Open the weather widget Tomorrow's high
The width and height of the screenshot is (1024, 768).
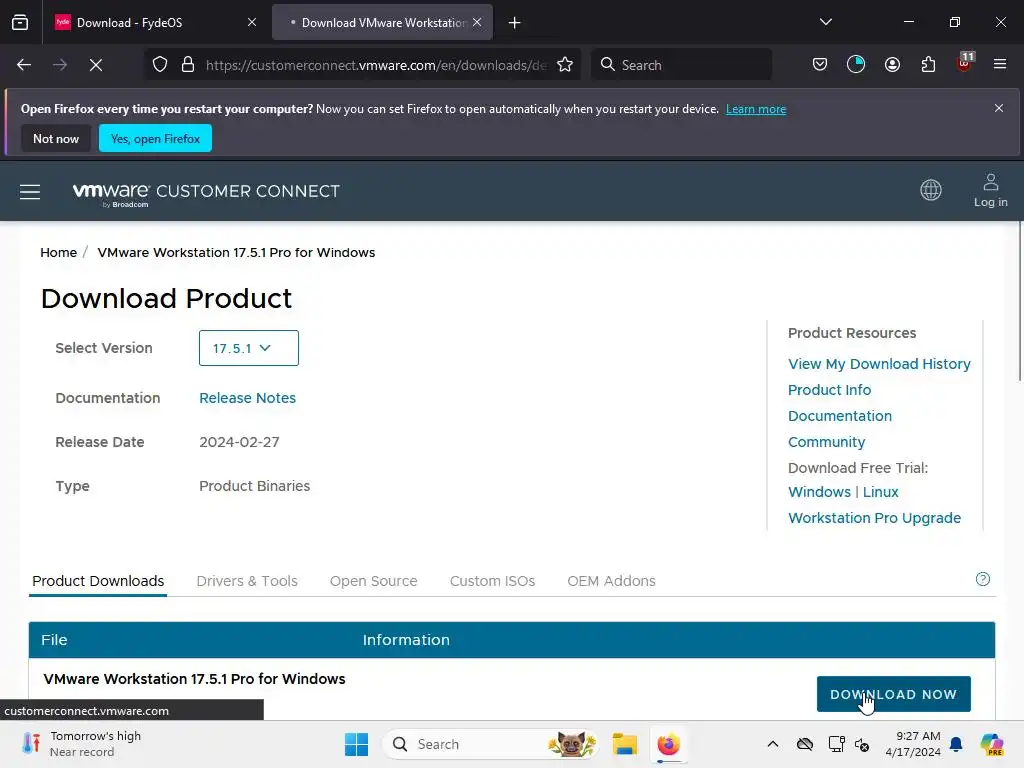pos(82,744)
